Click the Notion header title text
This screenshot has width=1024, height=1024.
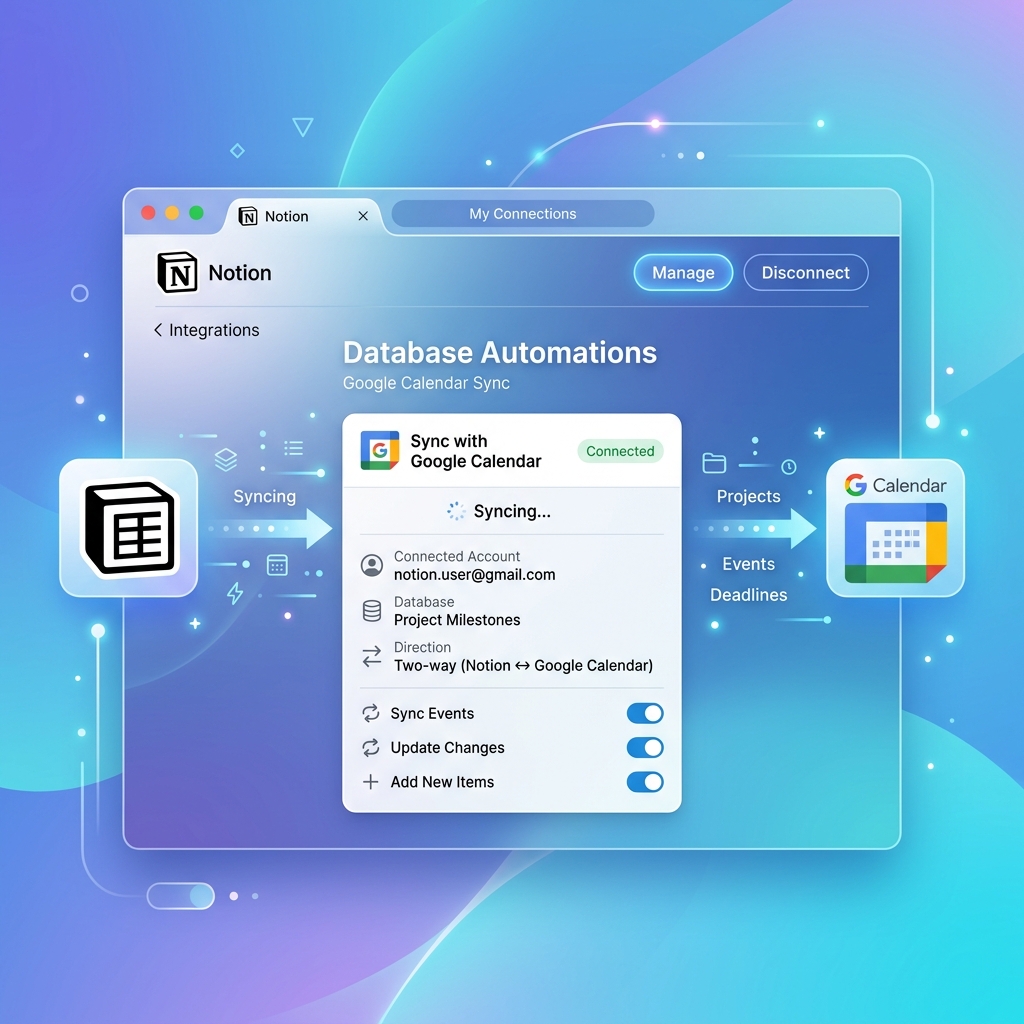click(240, 272)
